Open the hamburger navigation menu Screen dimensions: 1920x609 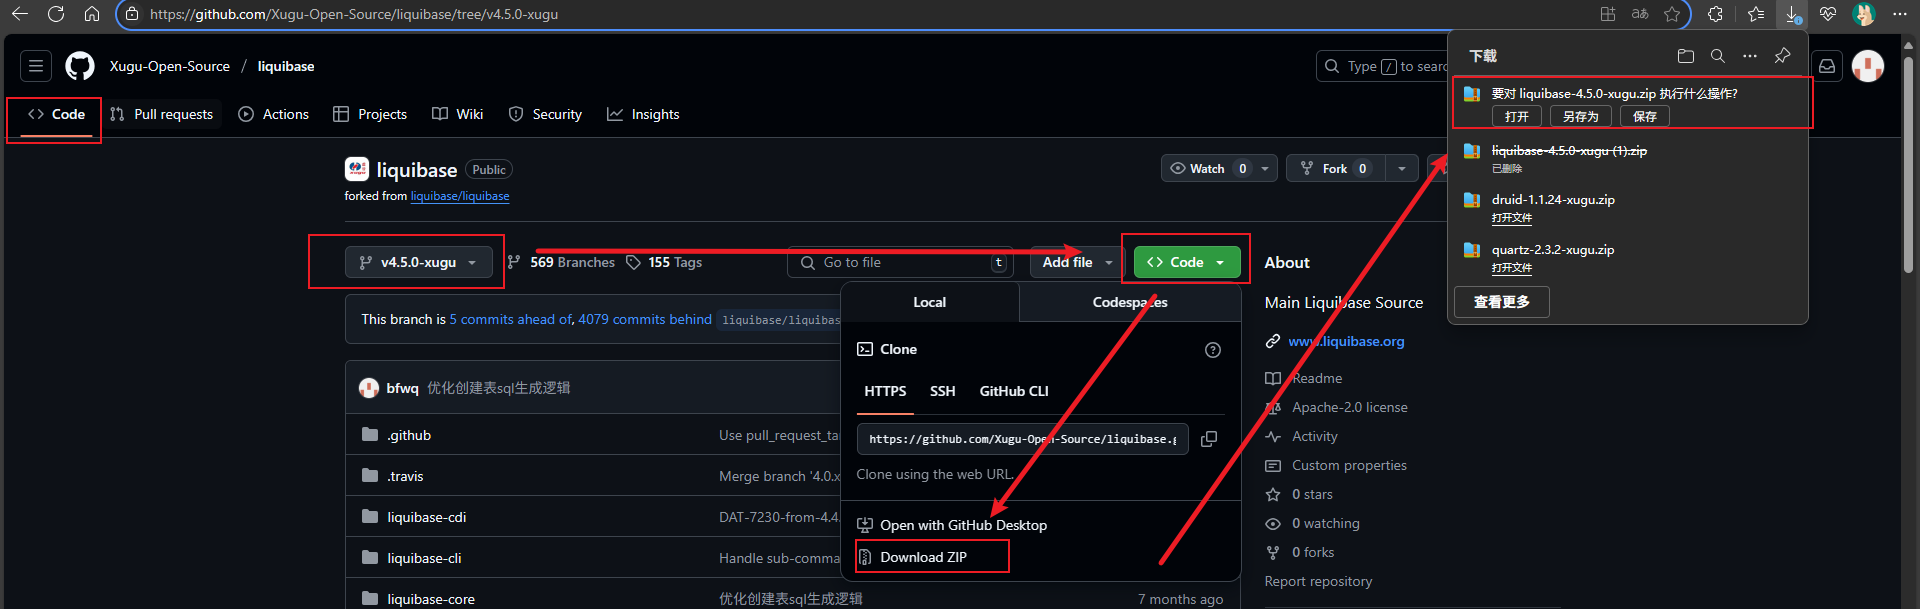pos(36,66)
